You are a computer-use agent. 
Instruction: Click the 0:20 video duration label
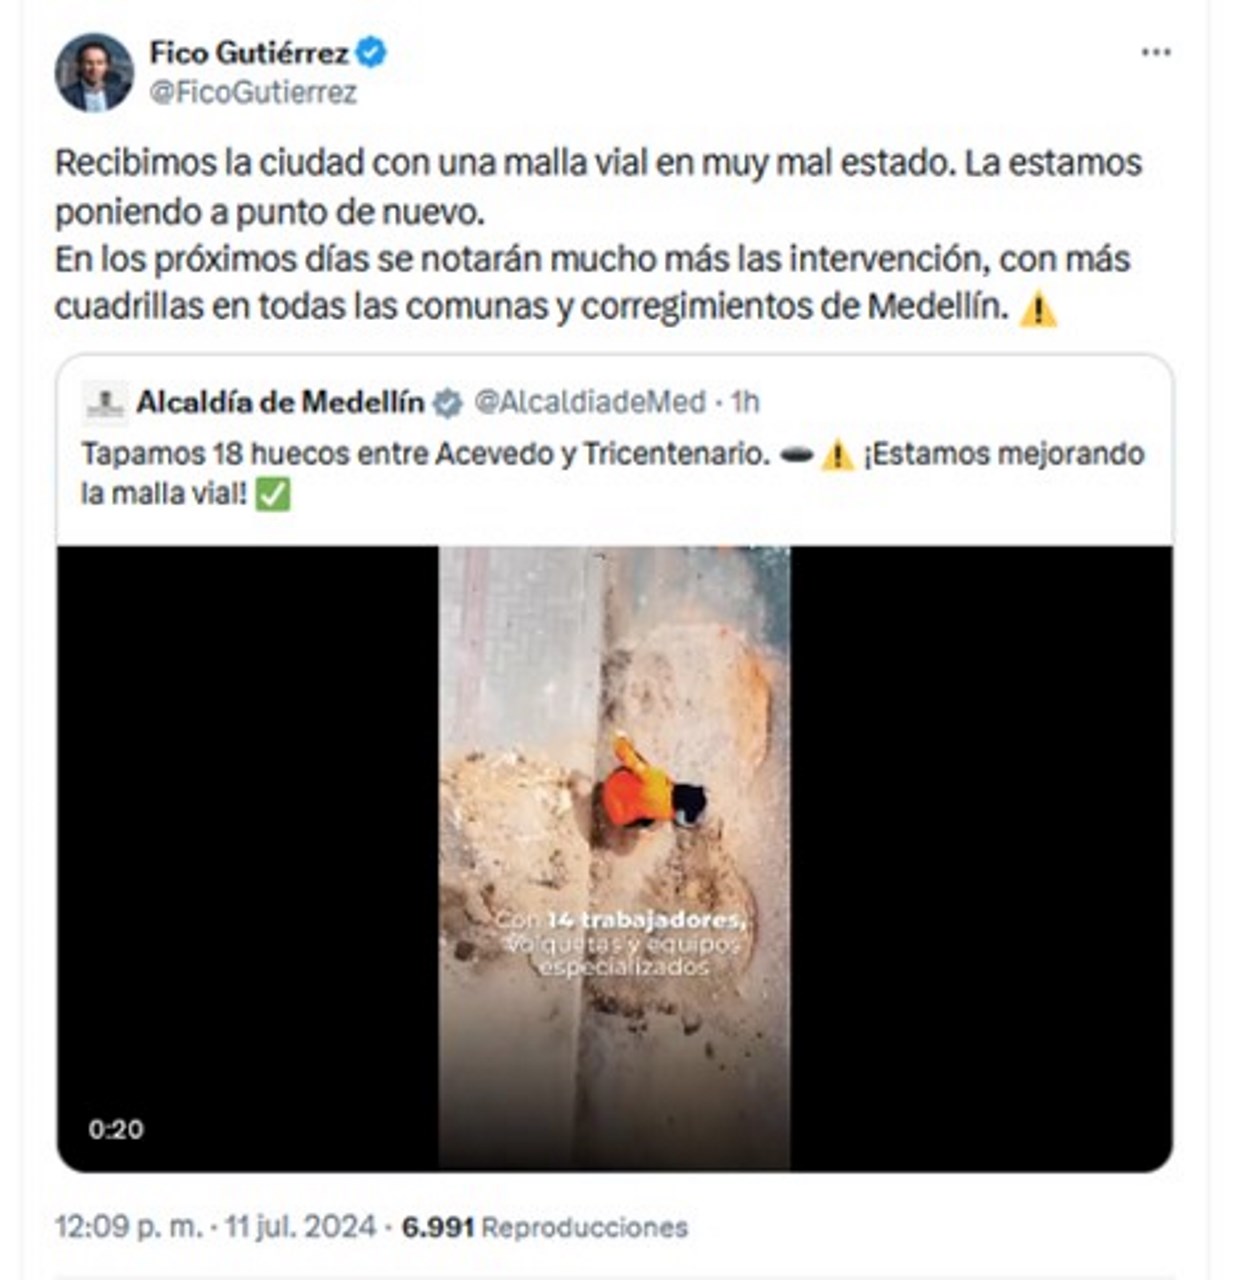pyautogui.click(x=116, y=1130)
